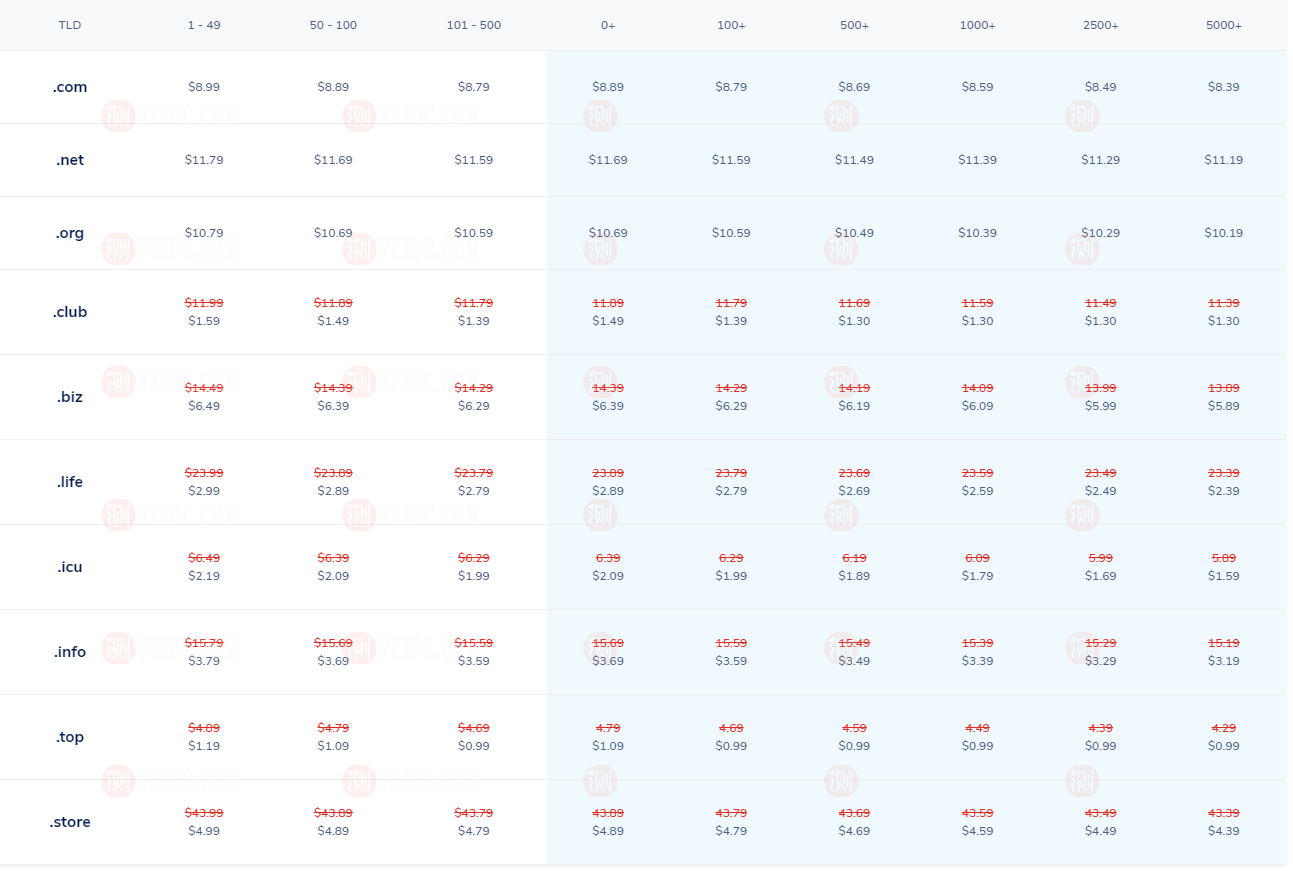Click the $8.39 price for .com
This screenshot has width=1293, height=871.
click(x=1223, y=87)
